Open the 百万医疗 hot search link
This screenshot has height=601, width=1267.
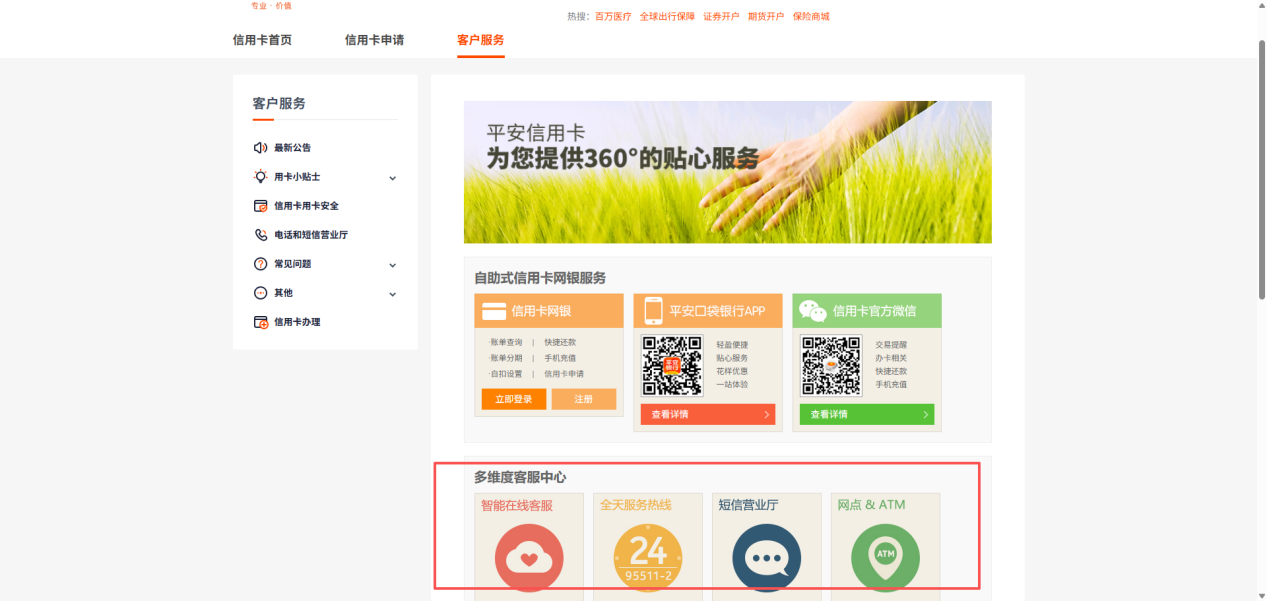click(613, 17)
